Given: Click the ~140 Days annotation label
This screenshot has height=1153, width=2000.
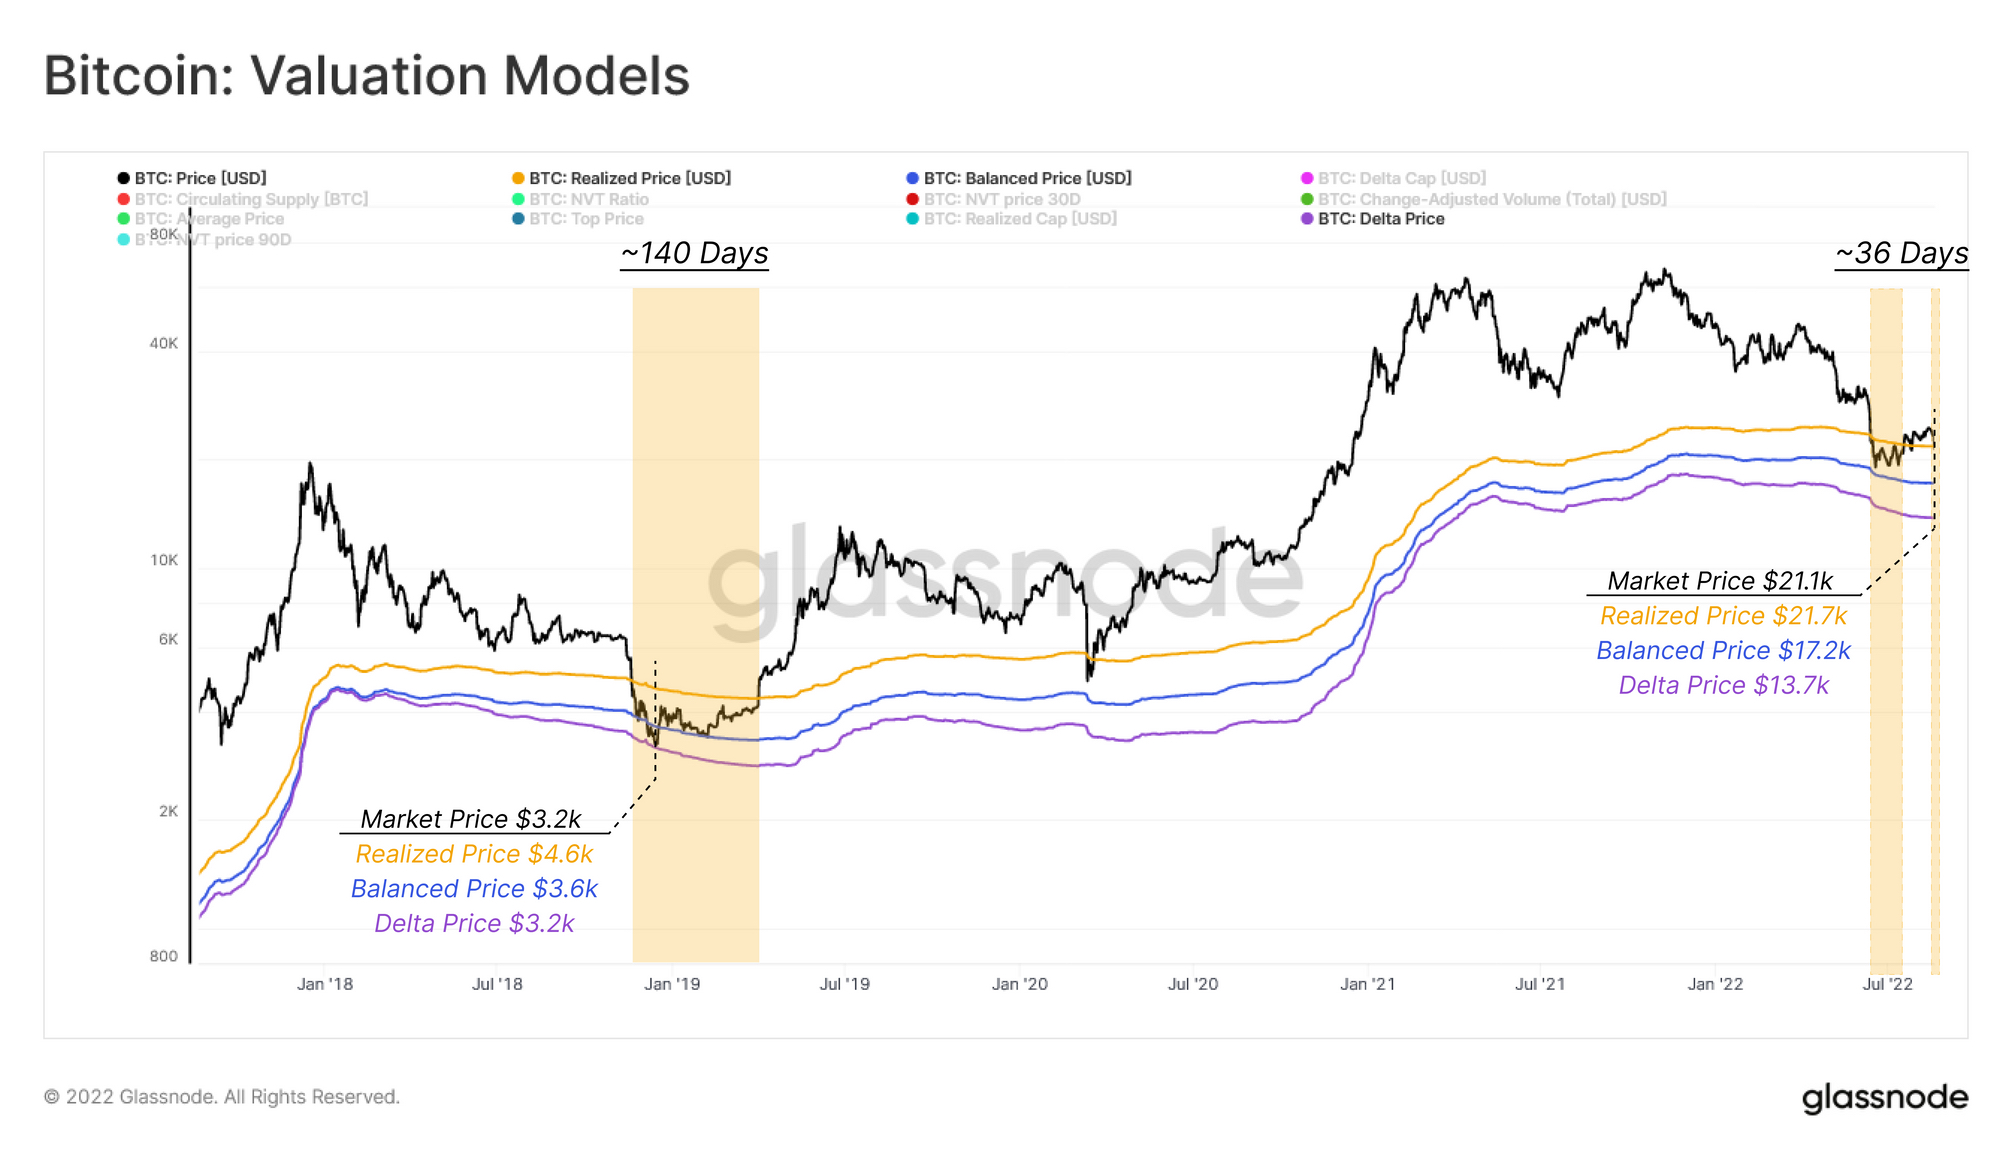Looking at the screenshot, I should pos(694,253).
